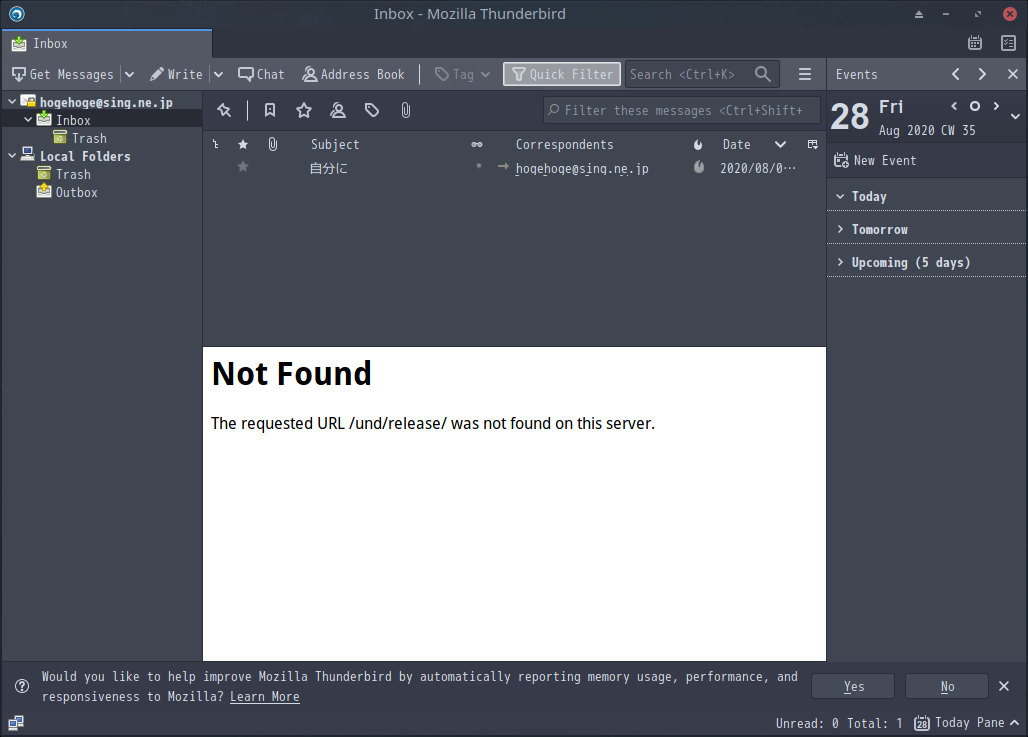Go to next day arrow
Screen dimensions: 1028x737
pos(996,106)
